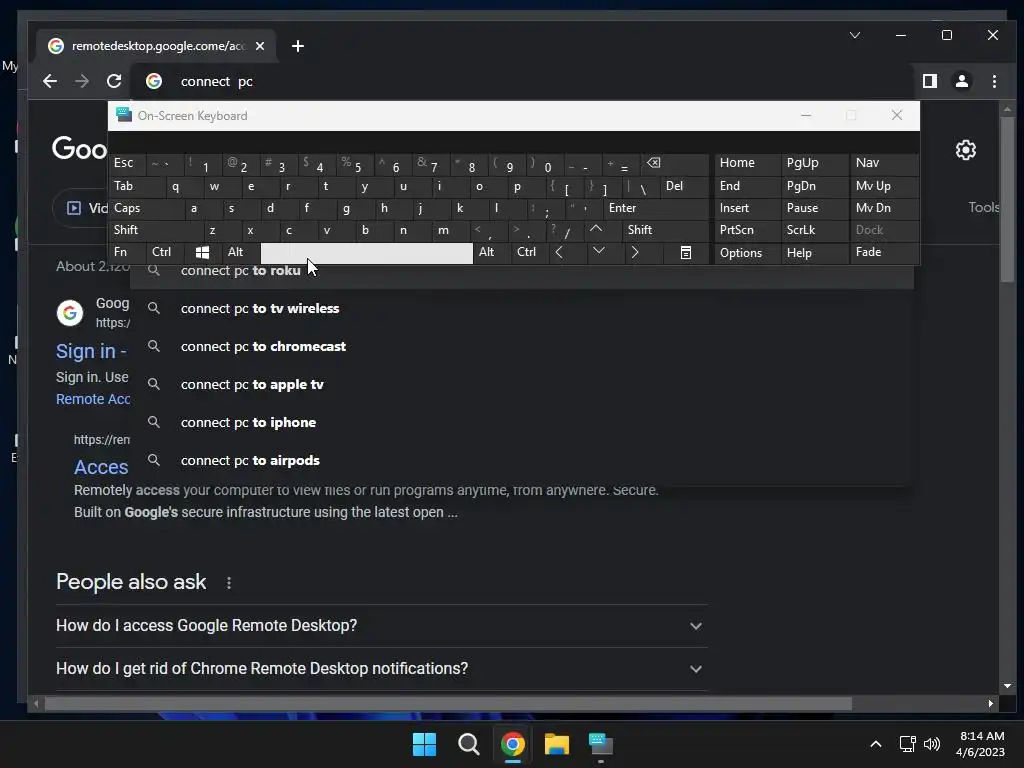This screenshot has width=1024, height=768.
Task: Click the PgDn key on keyboard
Action: (815, 186)
